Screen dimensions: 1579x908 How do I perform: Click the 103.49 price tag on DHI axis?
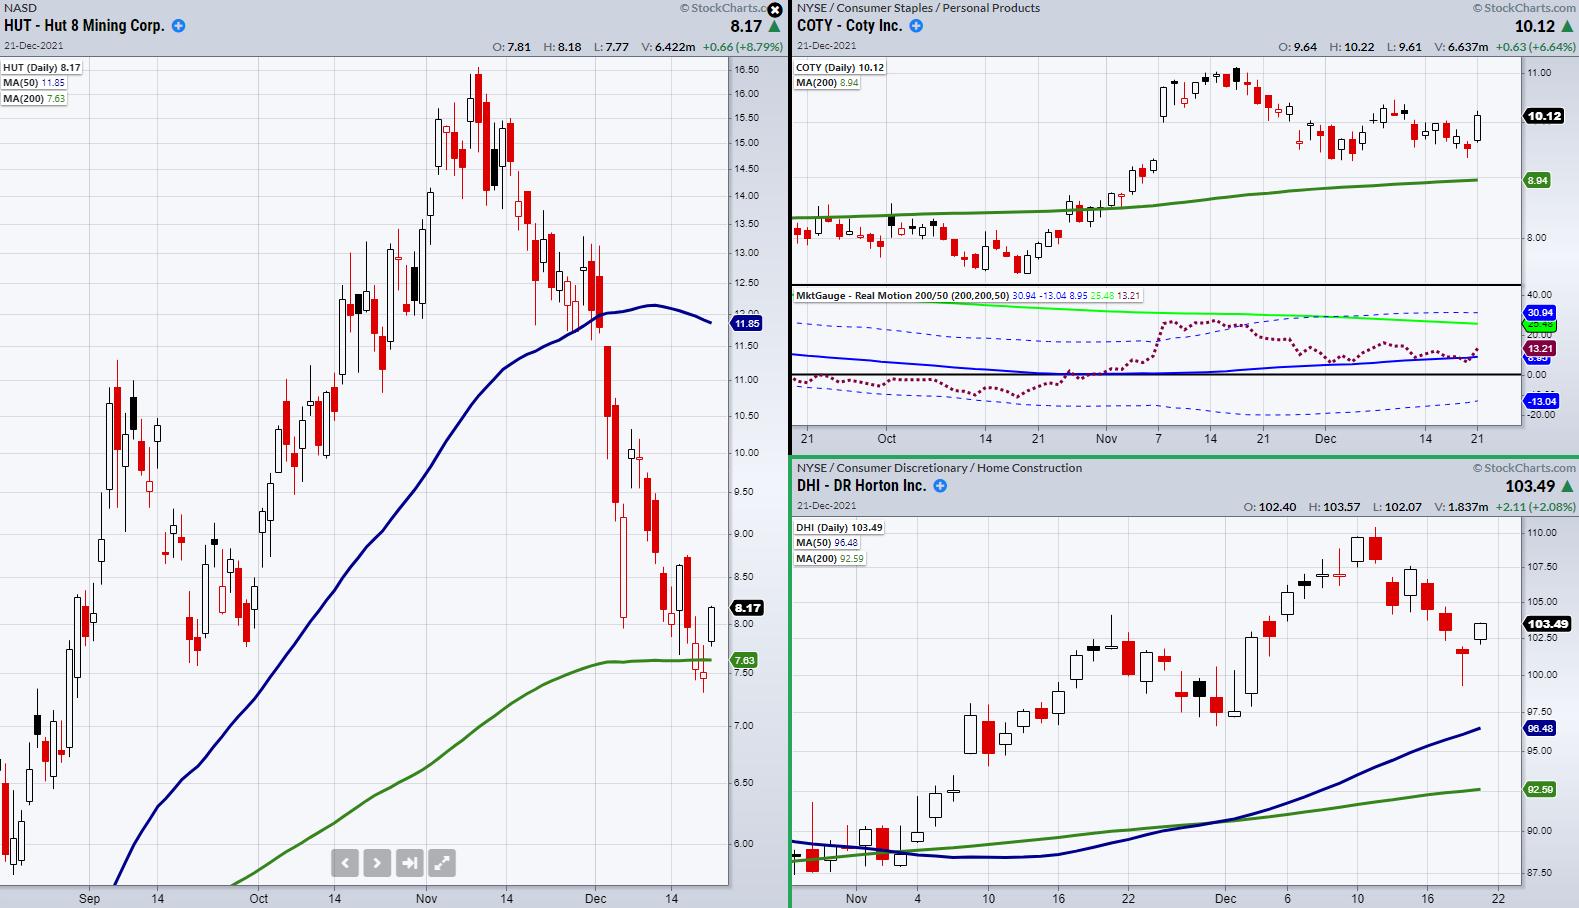pyautogui.click(x=1545, y=625)
